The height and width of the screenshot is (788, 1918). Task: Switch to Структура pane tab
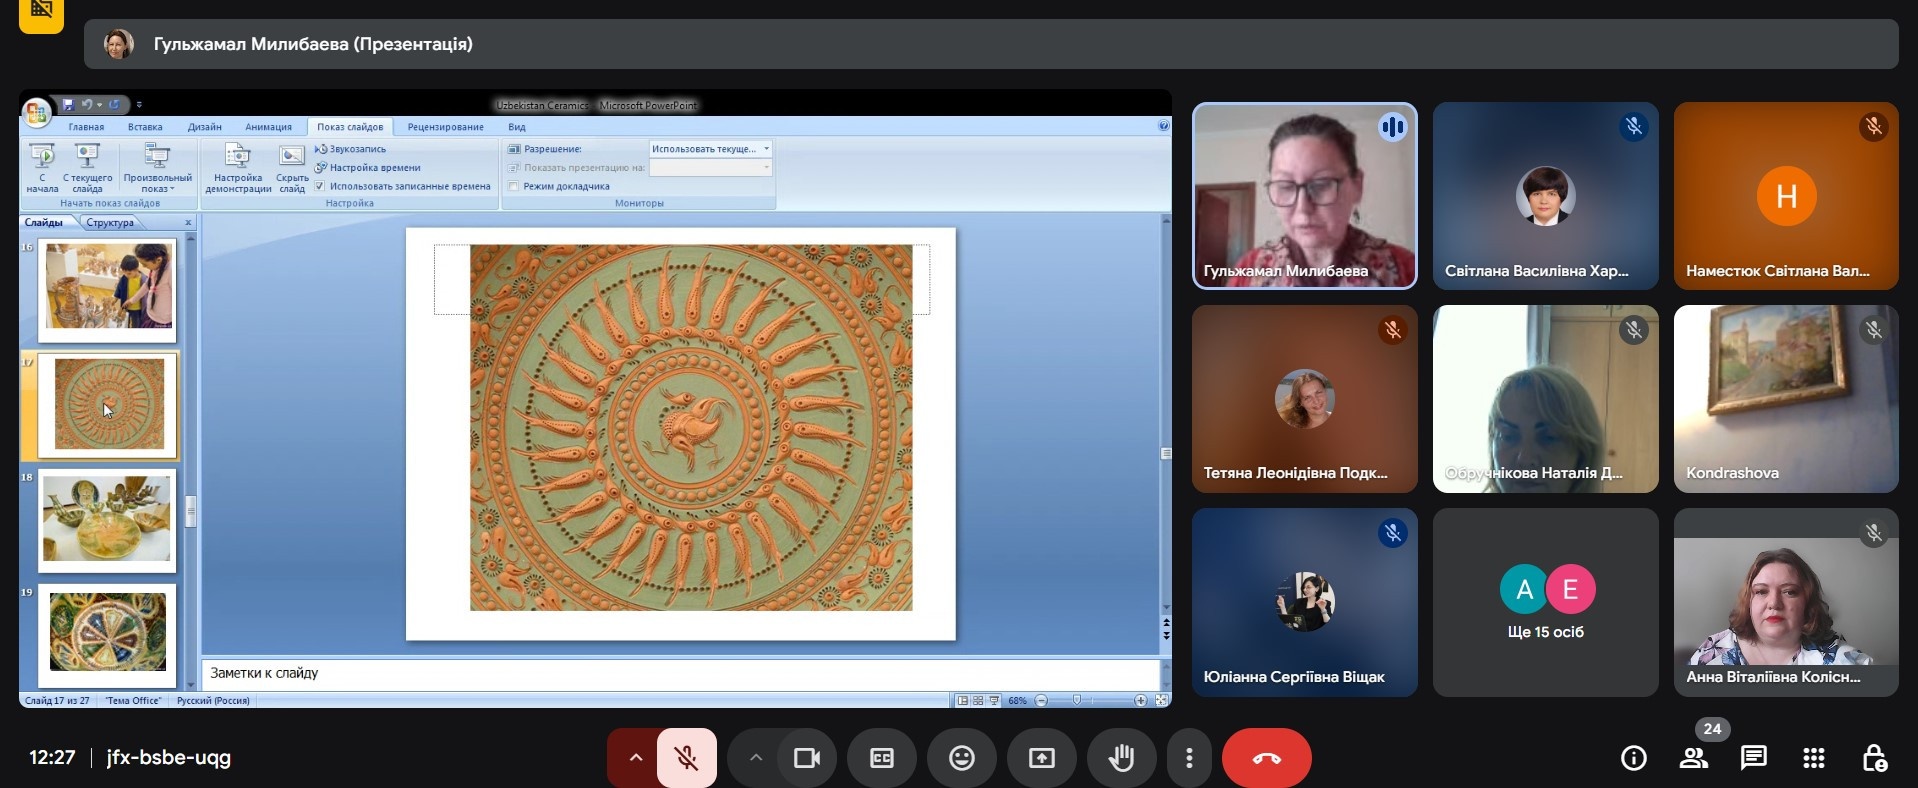tap(110, 222)
